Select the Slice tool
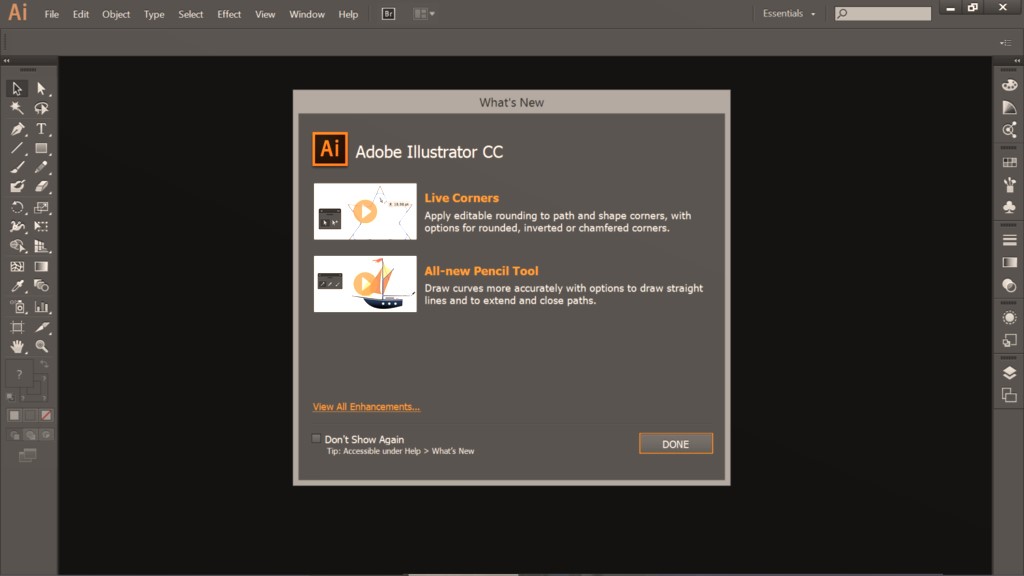Image resolution: width=1024 pixels, height=576 pixels. coord(41,327)
